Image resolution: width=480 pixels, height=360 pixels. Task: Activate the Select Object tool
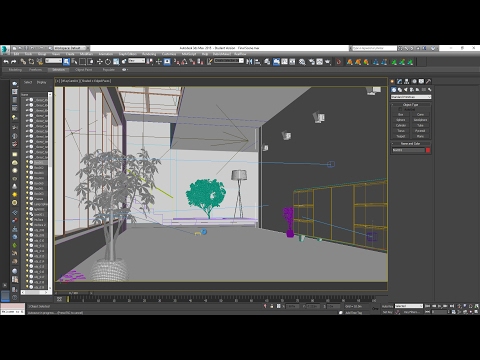(66, 62)
